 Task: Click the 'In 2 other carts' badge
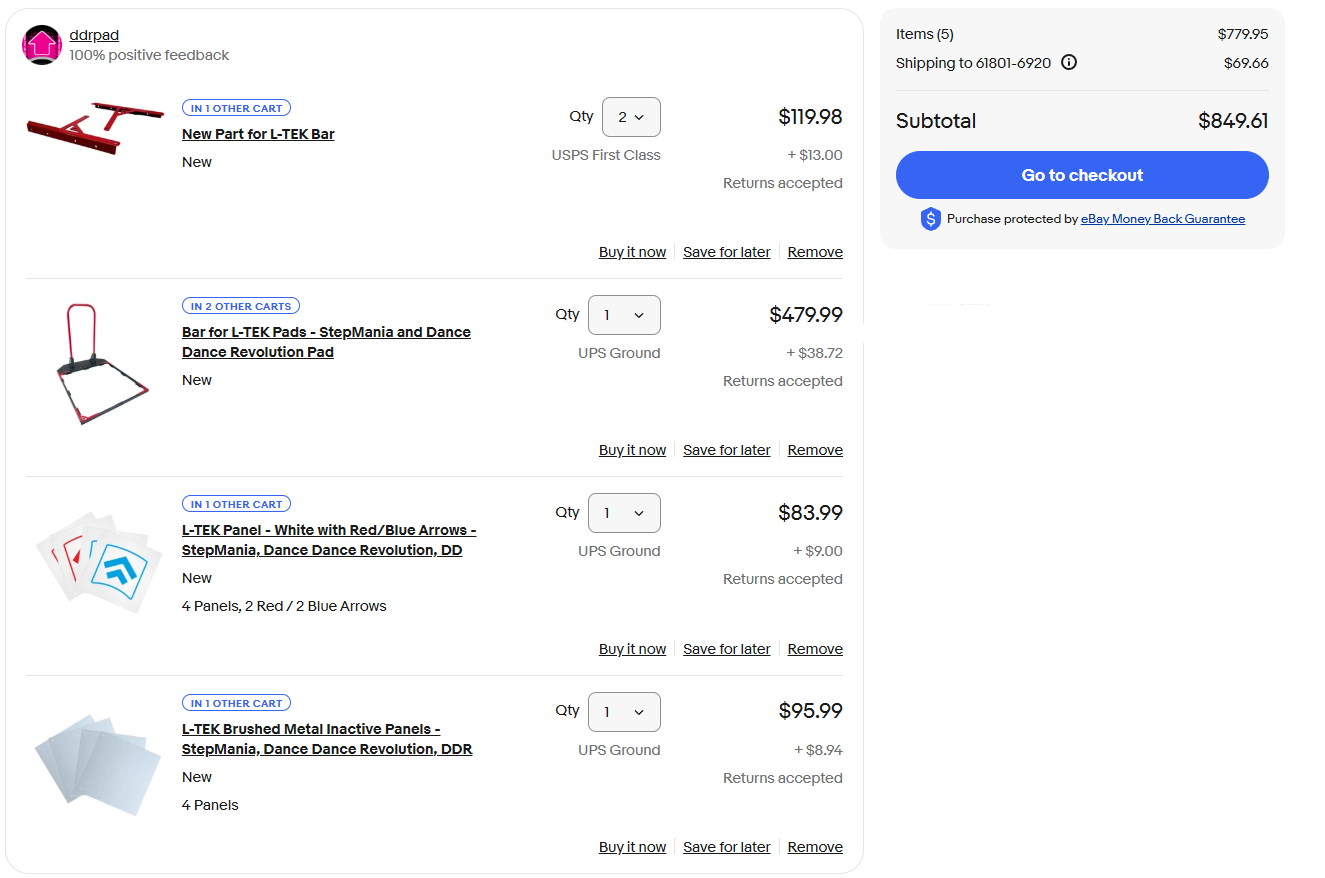[x=240, y=306]
